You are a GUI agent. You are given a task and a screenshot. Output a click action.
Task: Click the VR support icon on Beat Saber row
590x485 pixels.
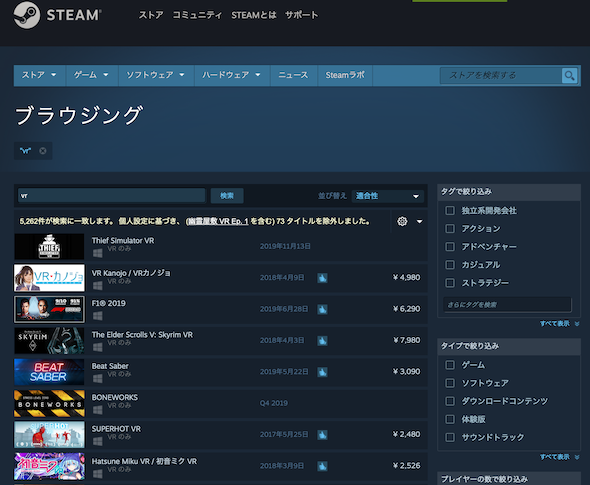(x=322, y=372)
